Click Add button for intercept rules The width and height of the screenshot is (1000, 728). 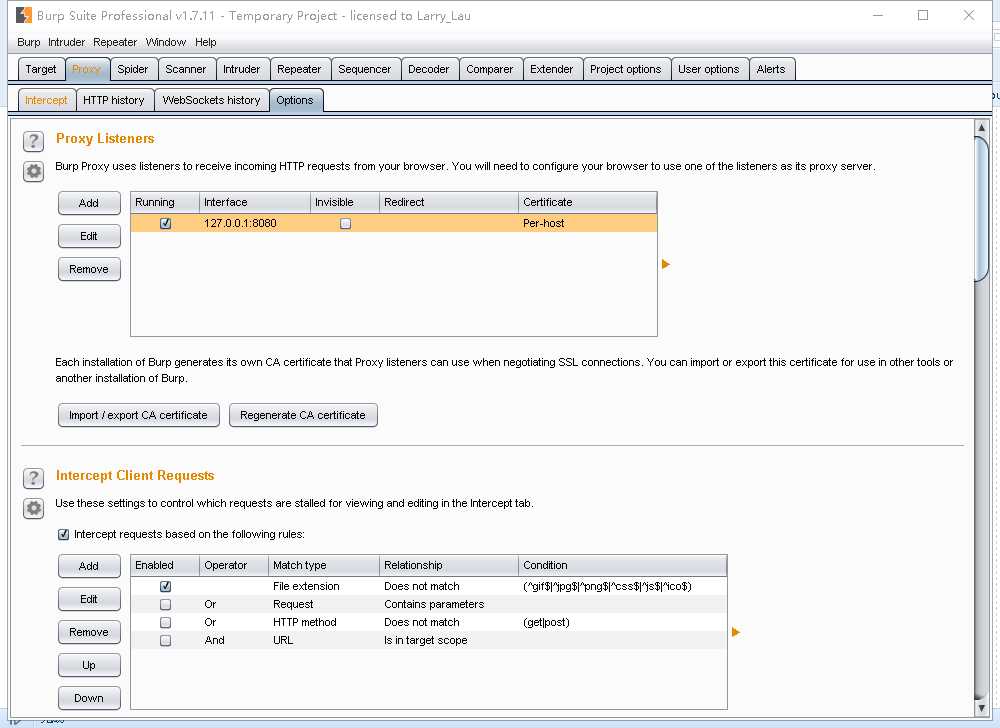[89, 566]
